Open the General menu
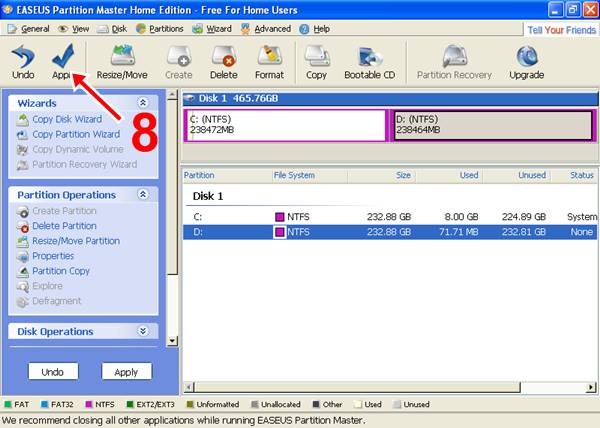This screenshot has width=600, height=428. click(x=29, y=29)
